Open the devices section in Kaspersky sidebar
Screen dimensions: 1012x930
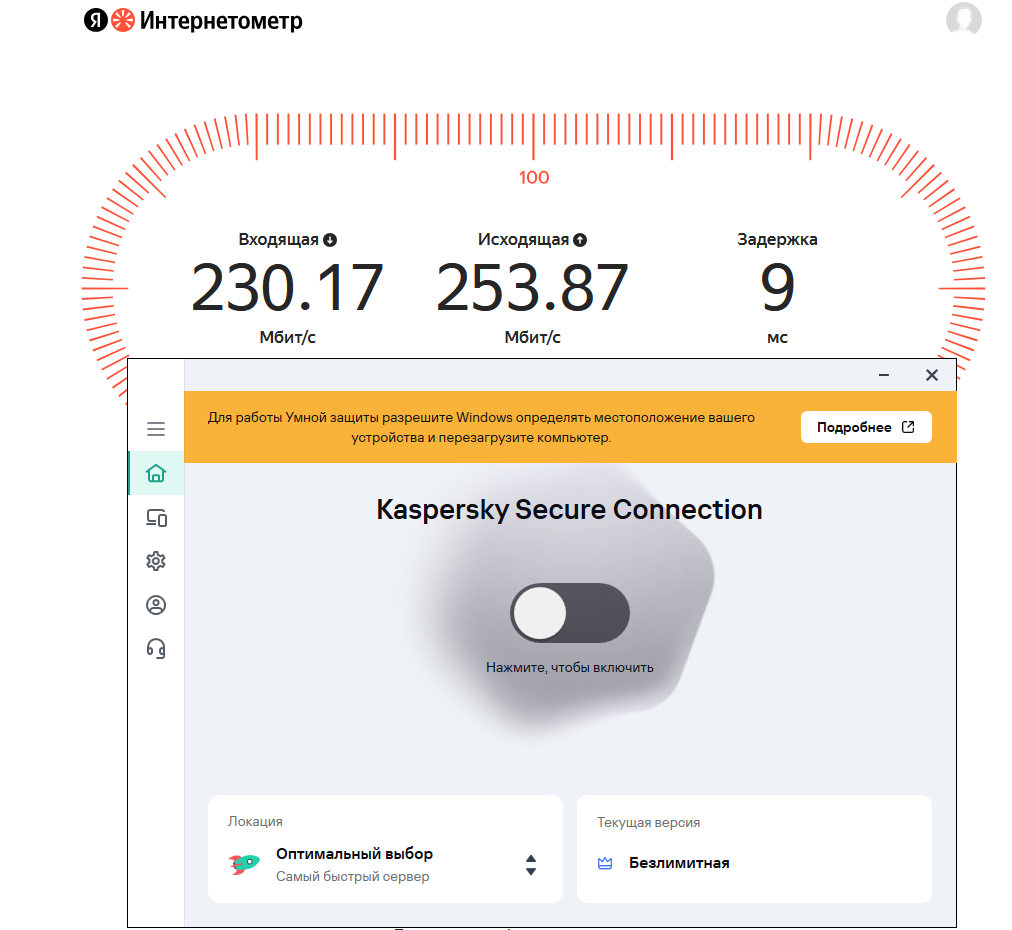click(x=156, y=518)
